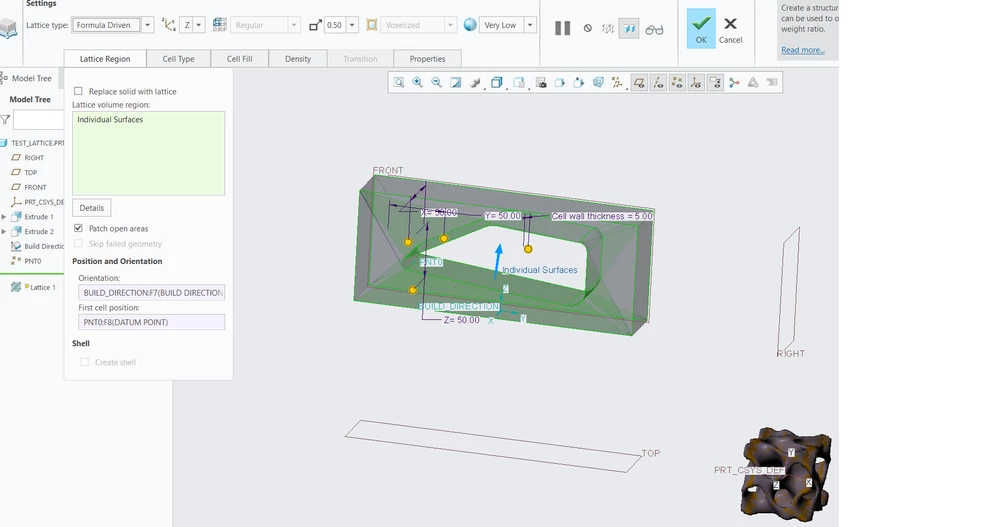Click the blue sphere quality icon
This screenshot has height=527, width=998.
click(x=470, y=25)
